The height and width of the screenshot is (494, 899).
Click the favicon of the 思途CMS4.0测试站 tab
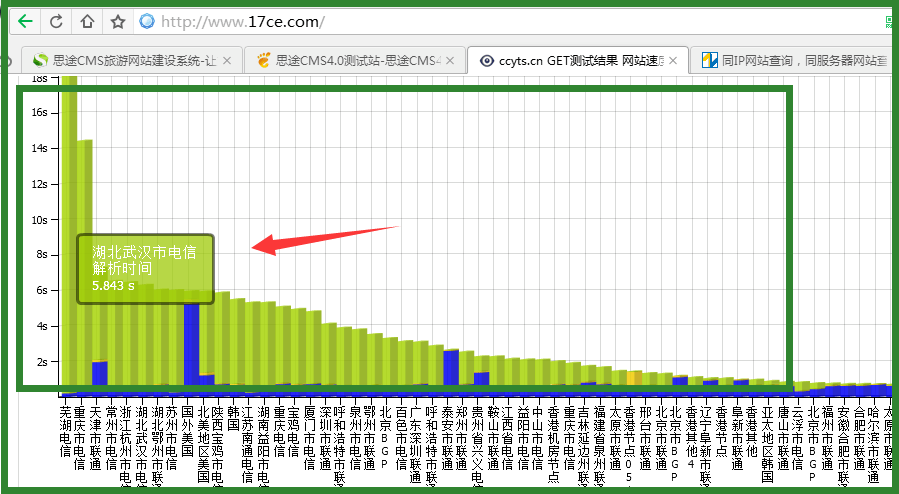click(x=264, y=61)
